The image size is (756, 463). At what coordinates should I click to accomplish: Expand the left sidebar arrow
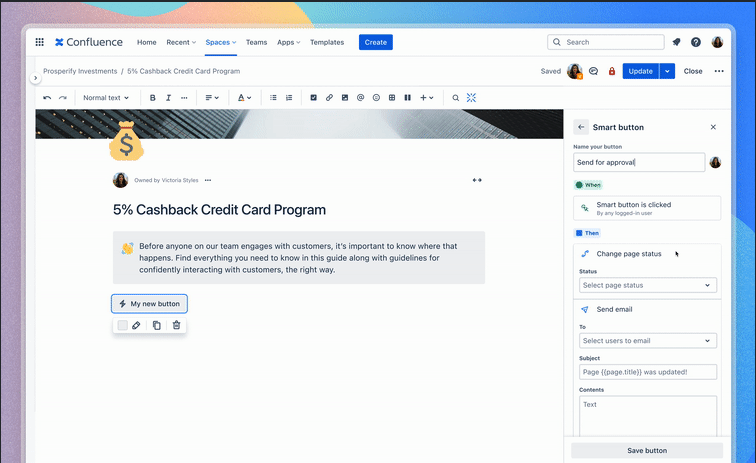pyautogui.click(x=35, y=78)
